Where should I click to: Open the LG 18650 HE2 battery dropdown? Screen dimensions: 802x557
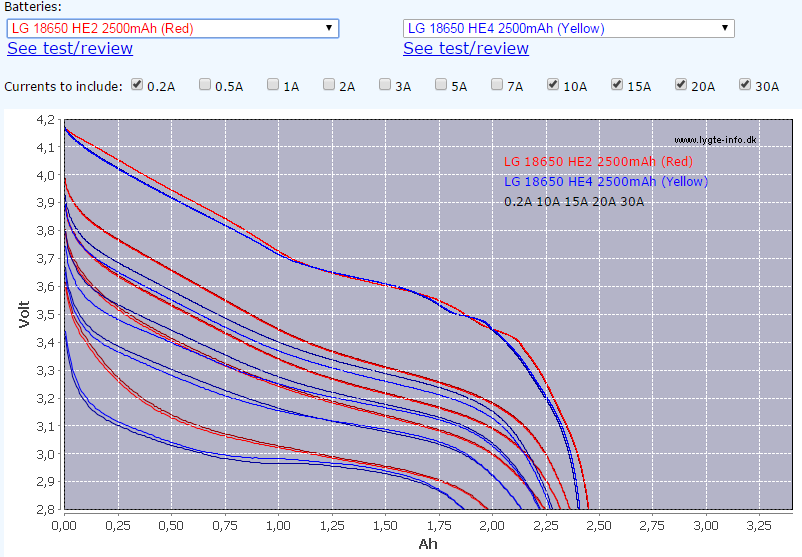point(173,28)
